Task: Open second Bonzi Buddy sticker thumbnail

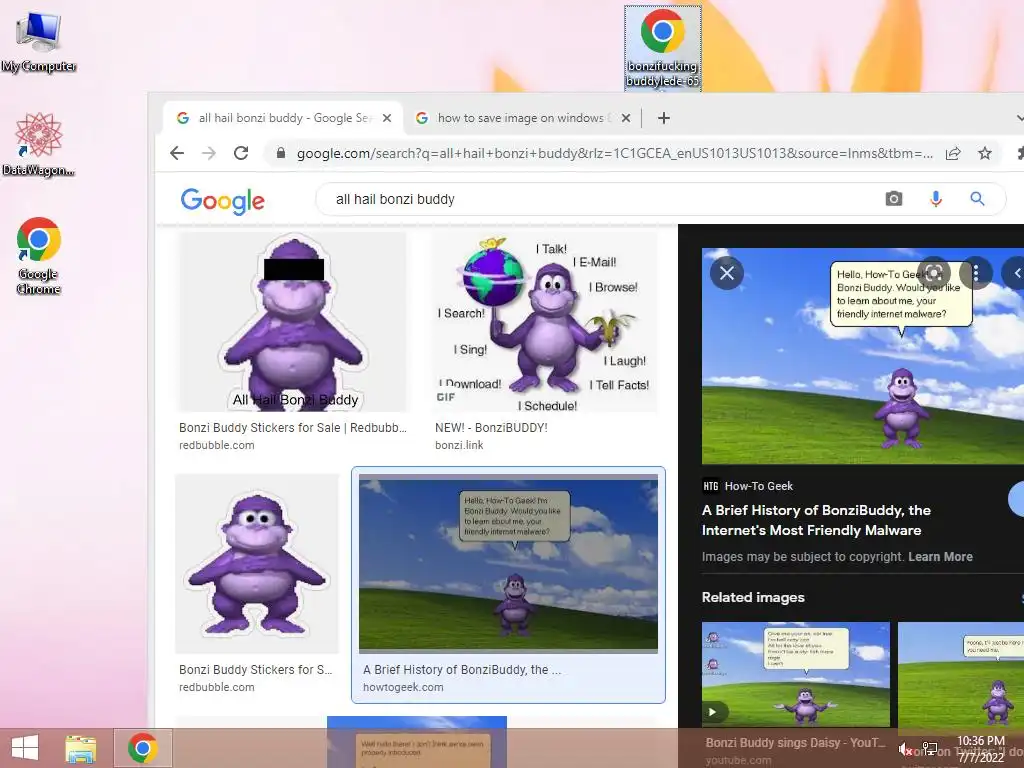Action: point(257,564)
